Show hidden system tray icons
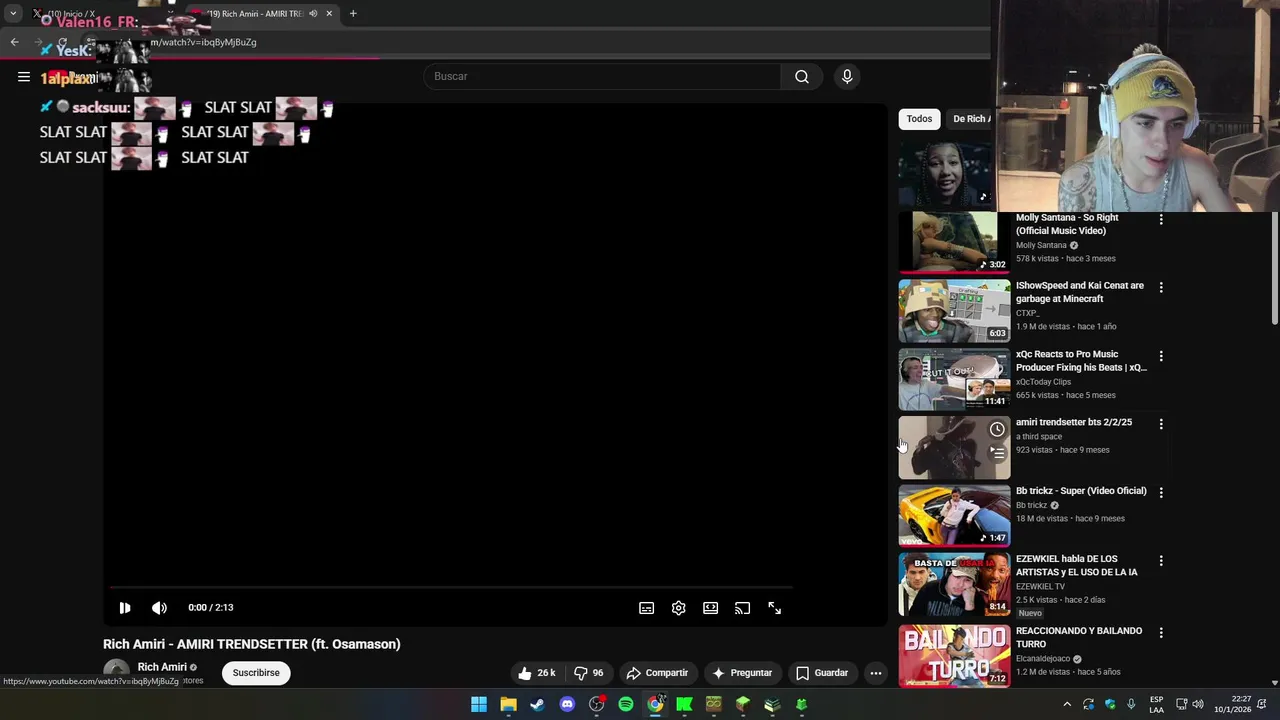 click(1067, 705)
